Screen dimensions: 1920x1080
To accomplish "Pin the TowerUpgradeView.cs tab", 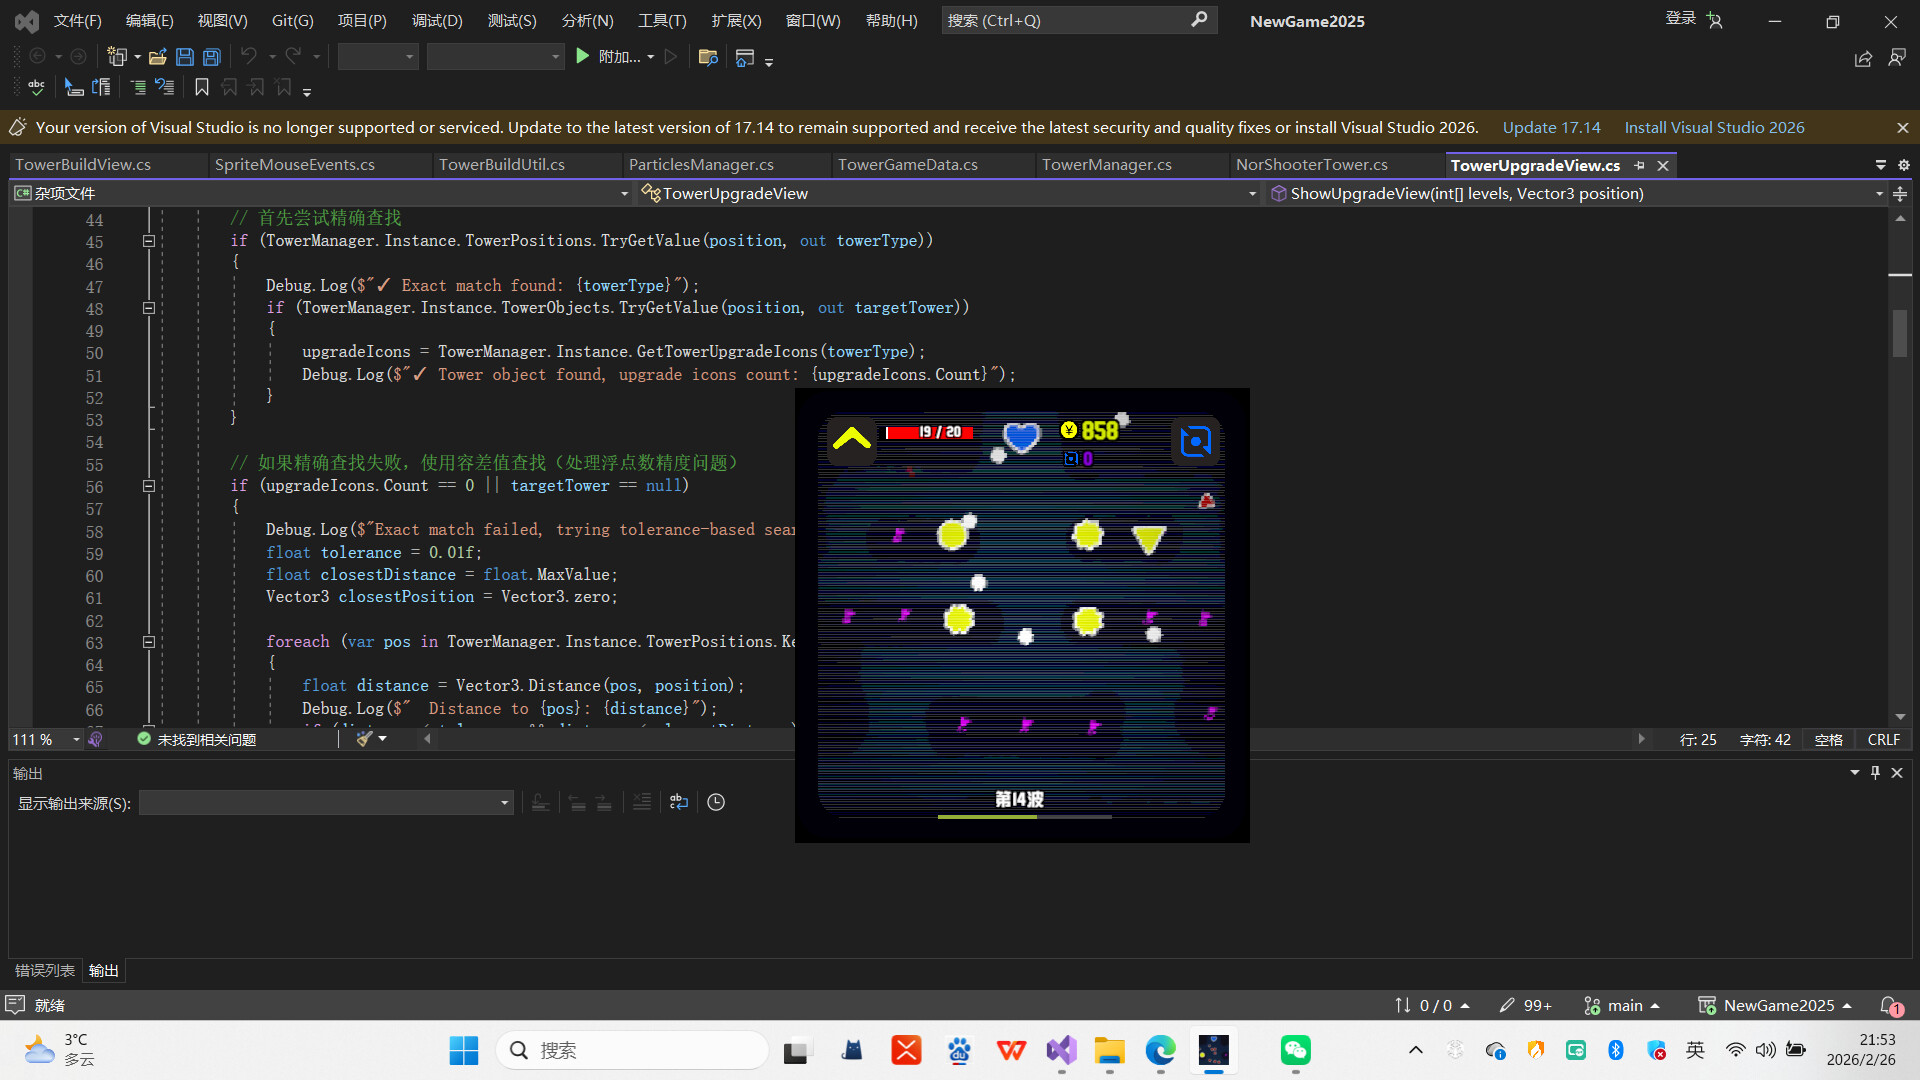I will pos(1640,165).
